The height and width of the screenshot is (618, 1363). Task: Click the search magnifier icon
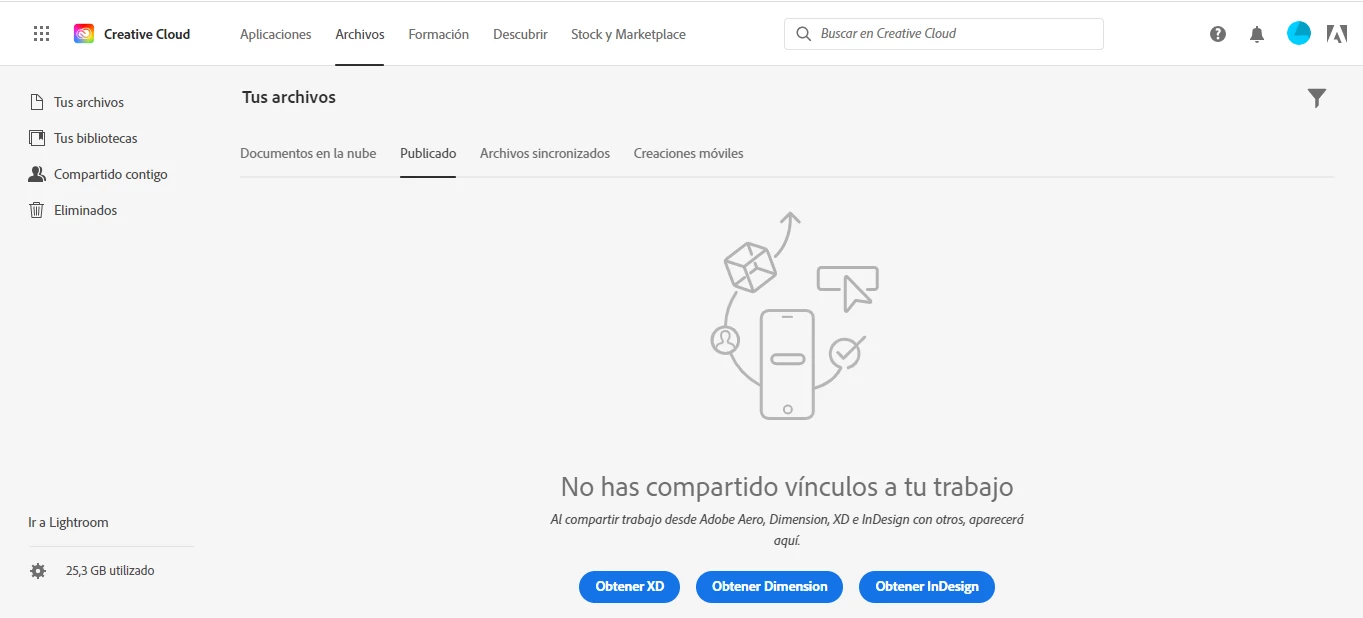pos(803,34)
